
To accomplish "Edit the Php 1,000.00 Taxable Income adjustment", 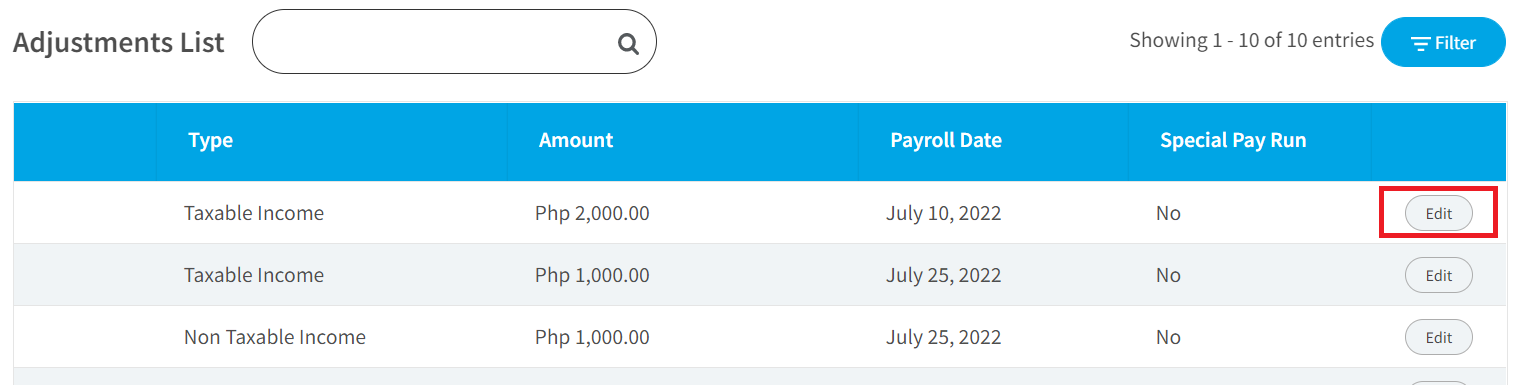I will (x=1438, y=275).
